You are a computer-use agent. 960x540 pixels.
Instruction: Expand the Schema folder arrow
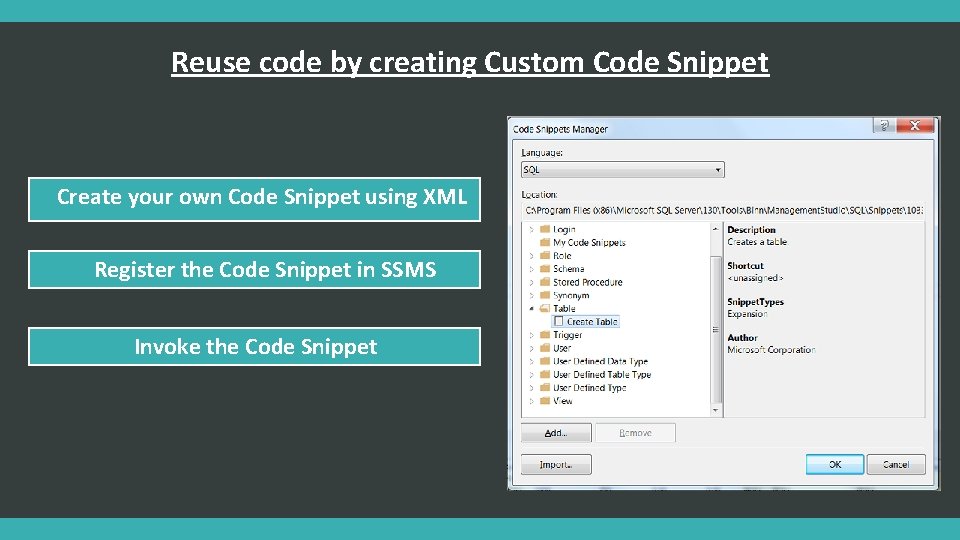[531, 269]
